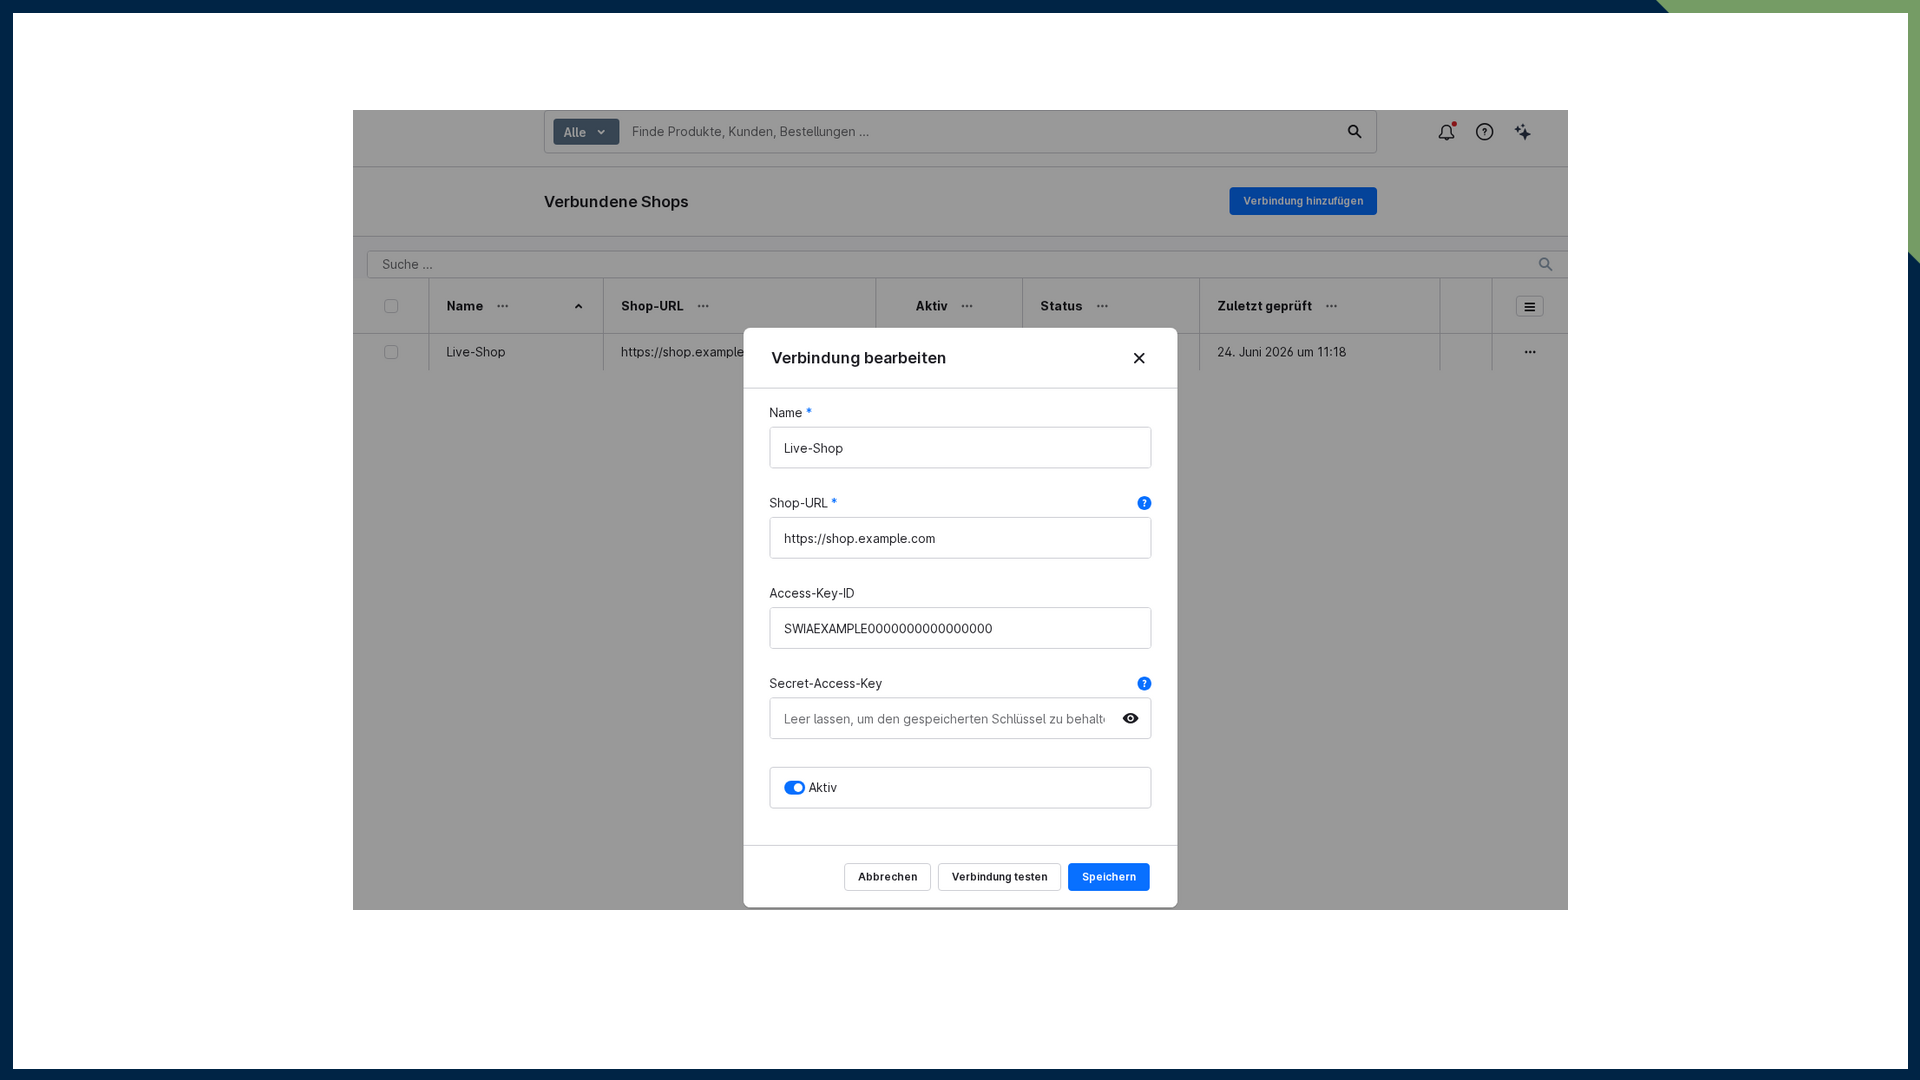Open the notifications bell
The image size is (1920, 1080).
tap(1446, 132)
